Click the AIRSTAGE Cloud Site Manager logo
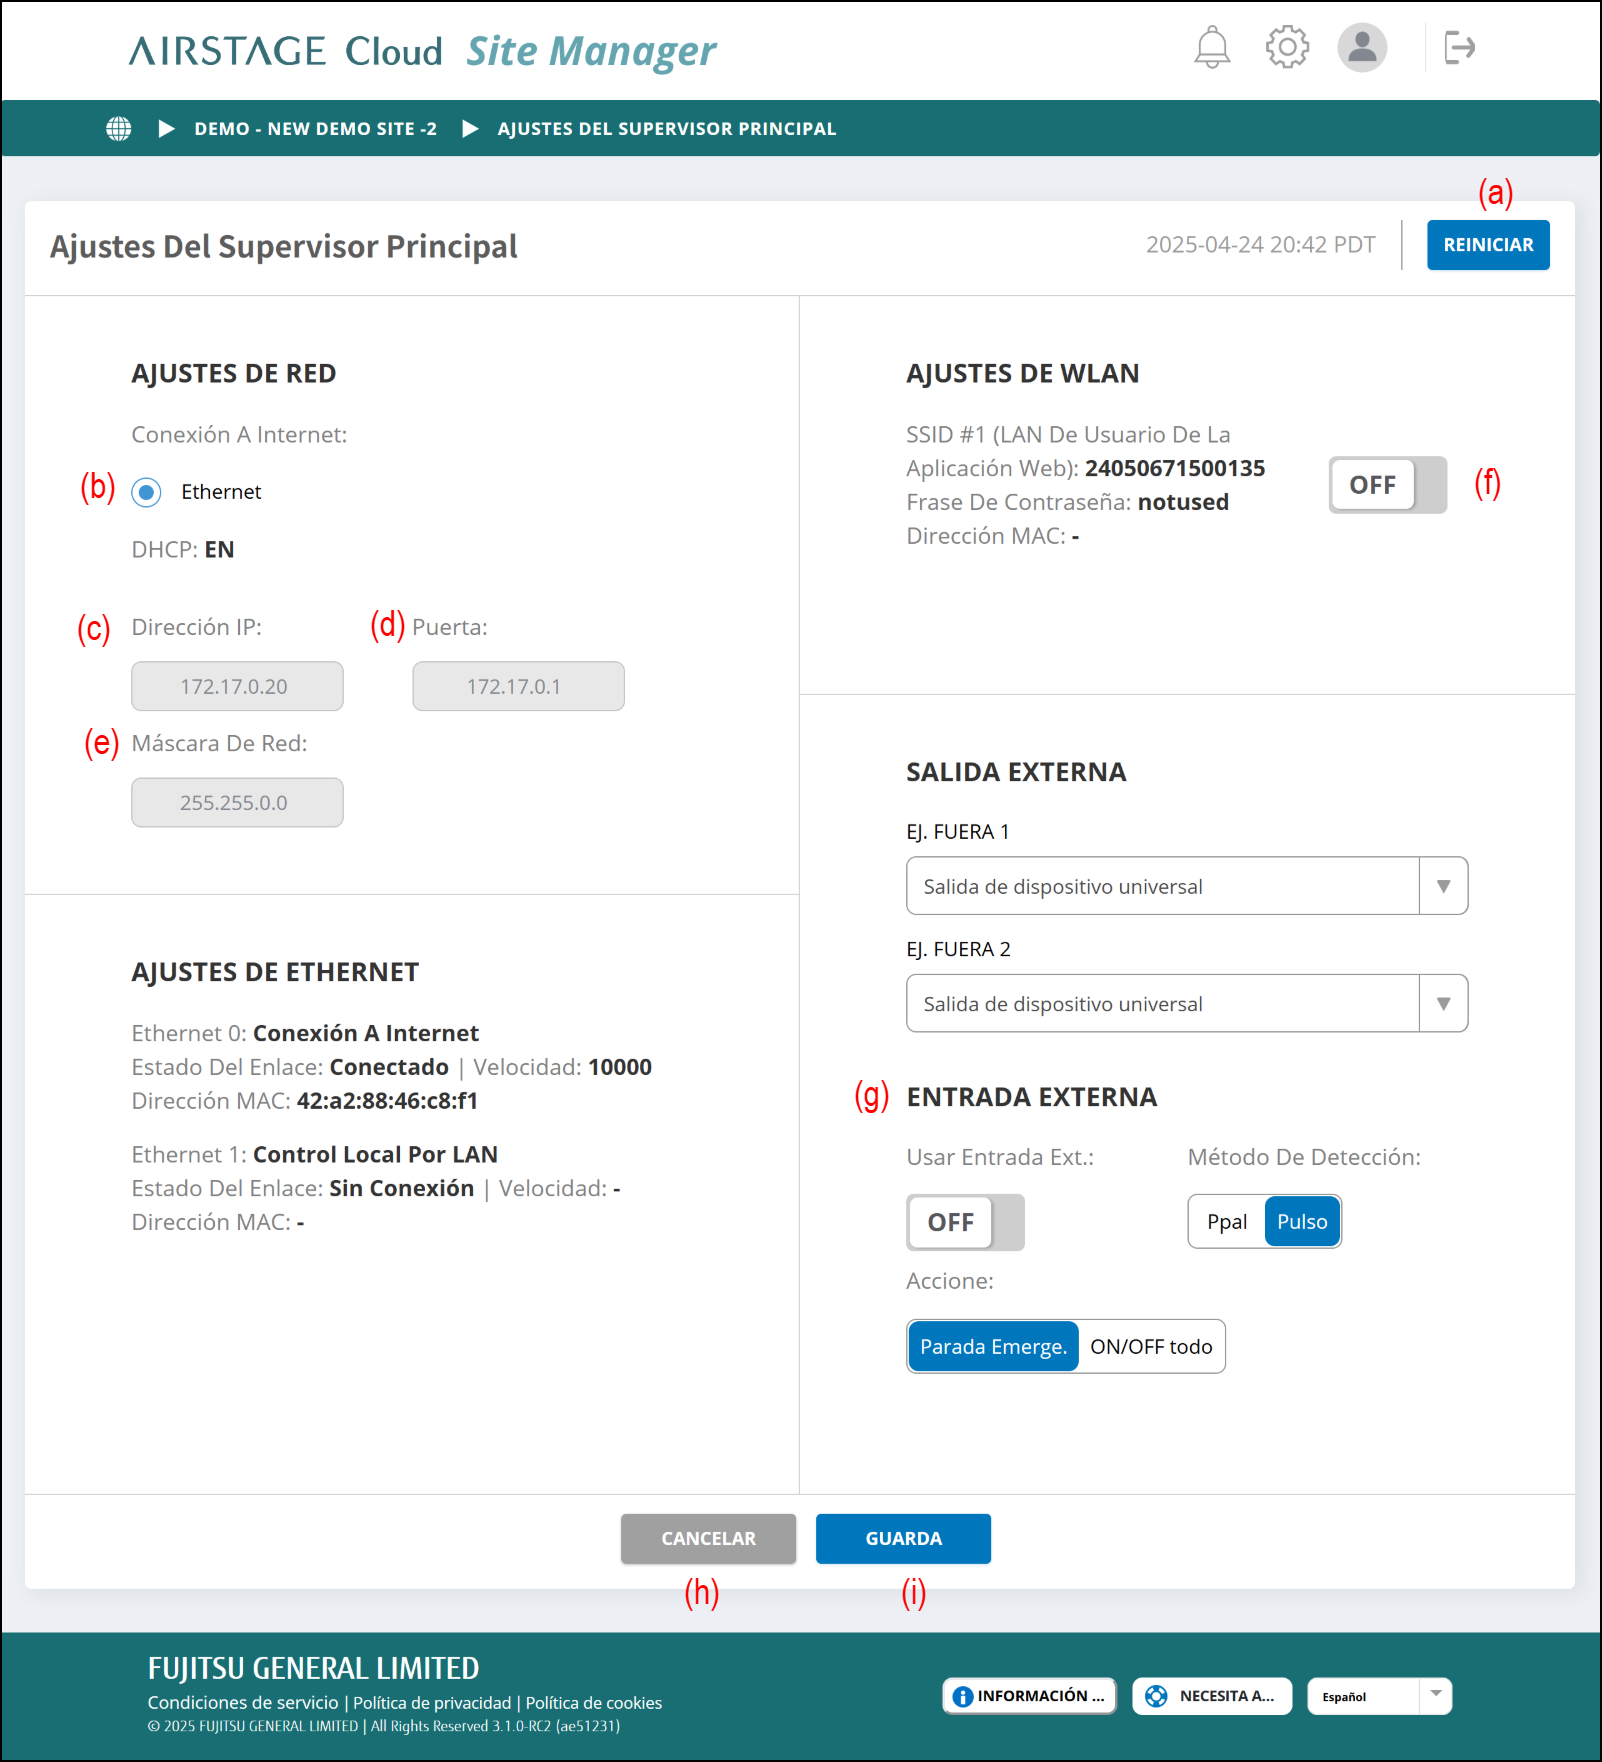 [422, 51]
